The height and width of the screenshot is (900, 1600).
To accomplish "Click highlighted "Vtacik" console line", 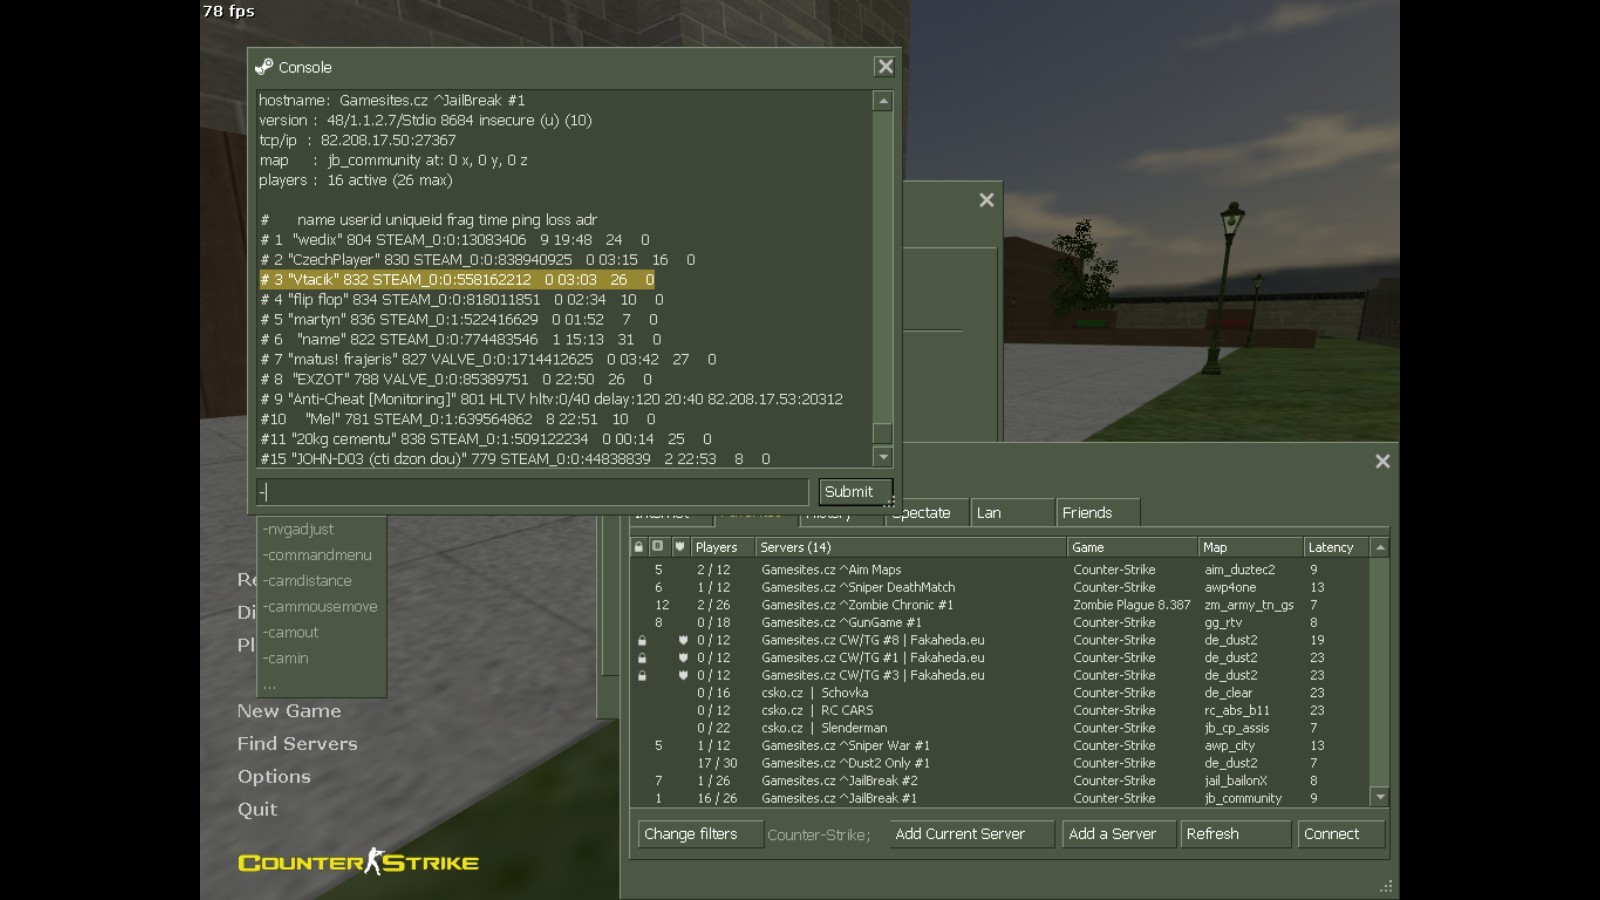I will coord(457,280).
